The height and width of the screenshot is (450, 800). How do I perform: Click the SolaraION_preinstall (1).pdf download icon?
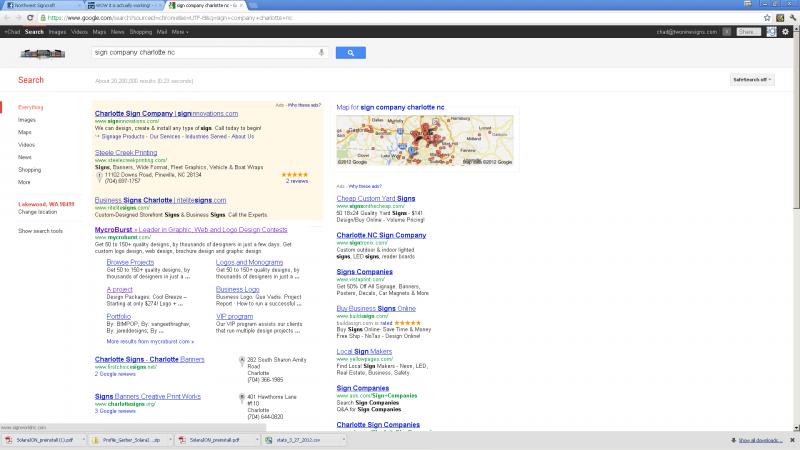[x=9, y=440]
